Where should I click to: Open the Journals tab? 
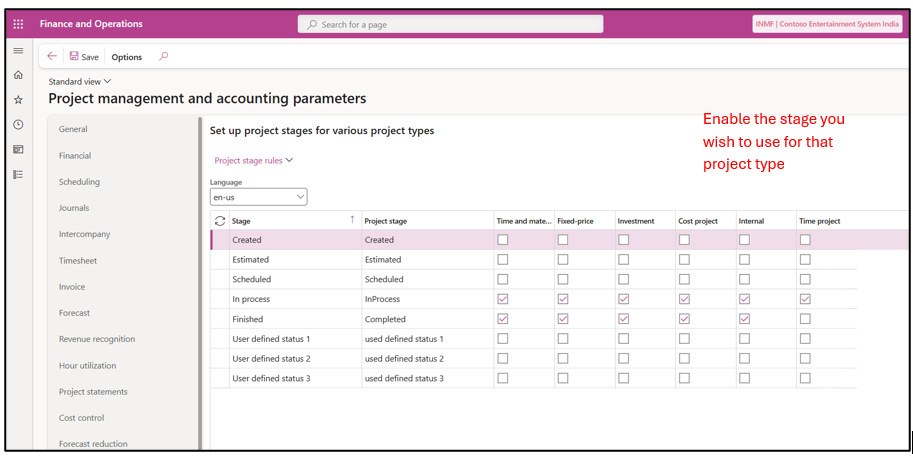(74, 208)
